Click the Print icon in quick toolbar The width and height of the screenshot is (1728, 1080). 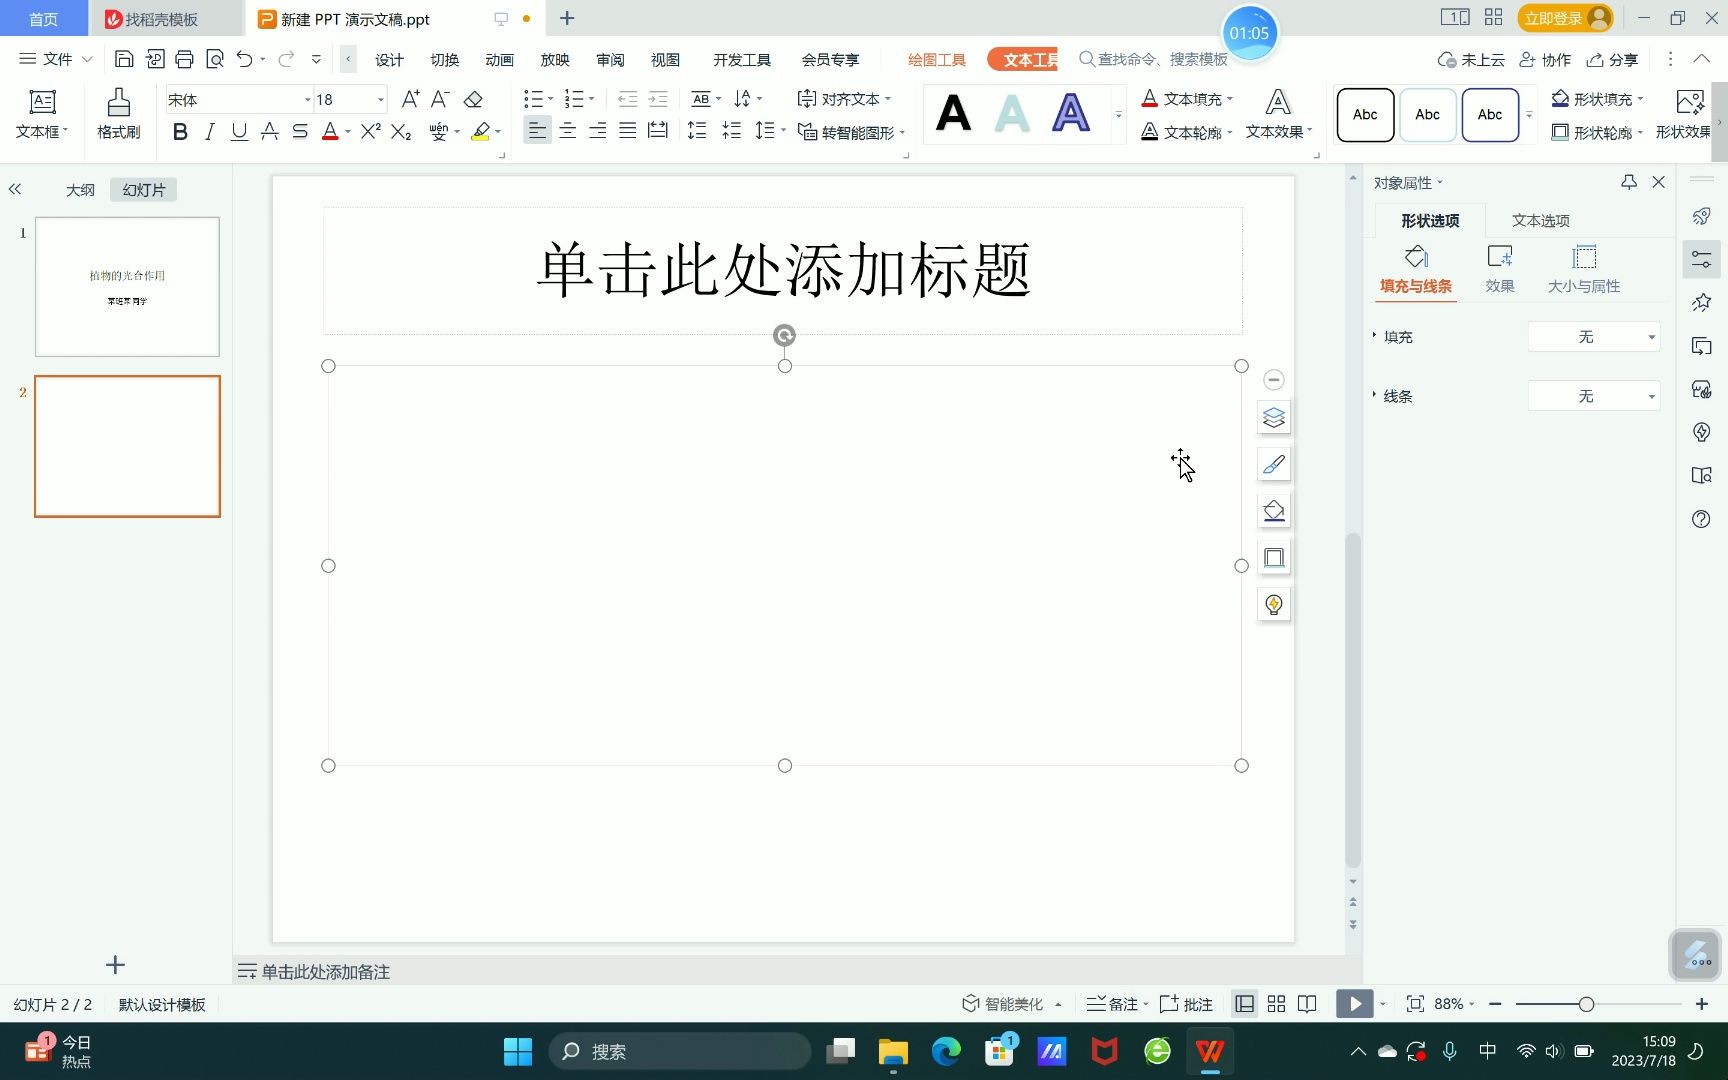click(184, 59)
